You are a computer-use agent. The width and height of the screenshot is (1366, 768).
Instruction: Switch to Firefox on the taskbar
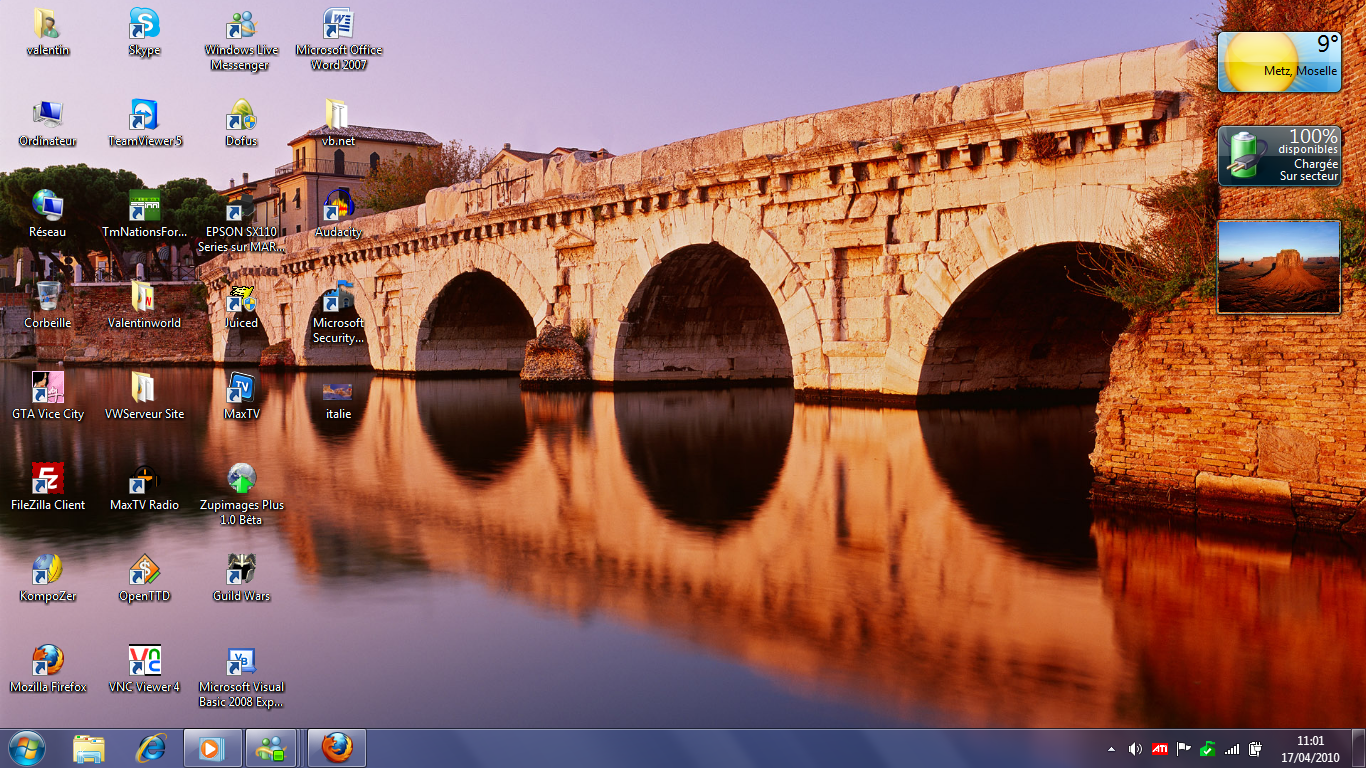337,748
